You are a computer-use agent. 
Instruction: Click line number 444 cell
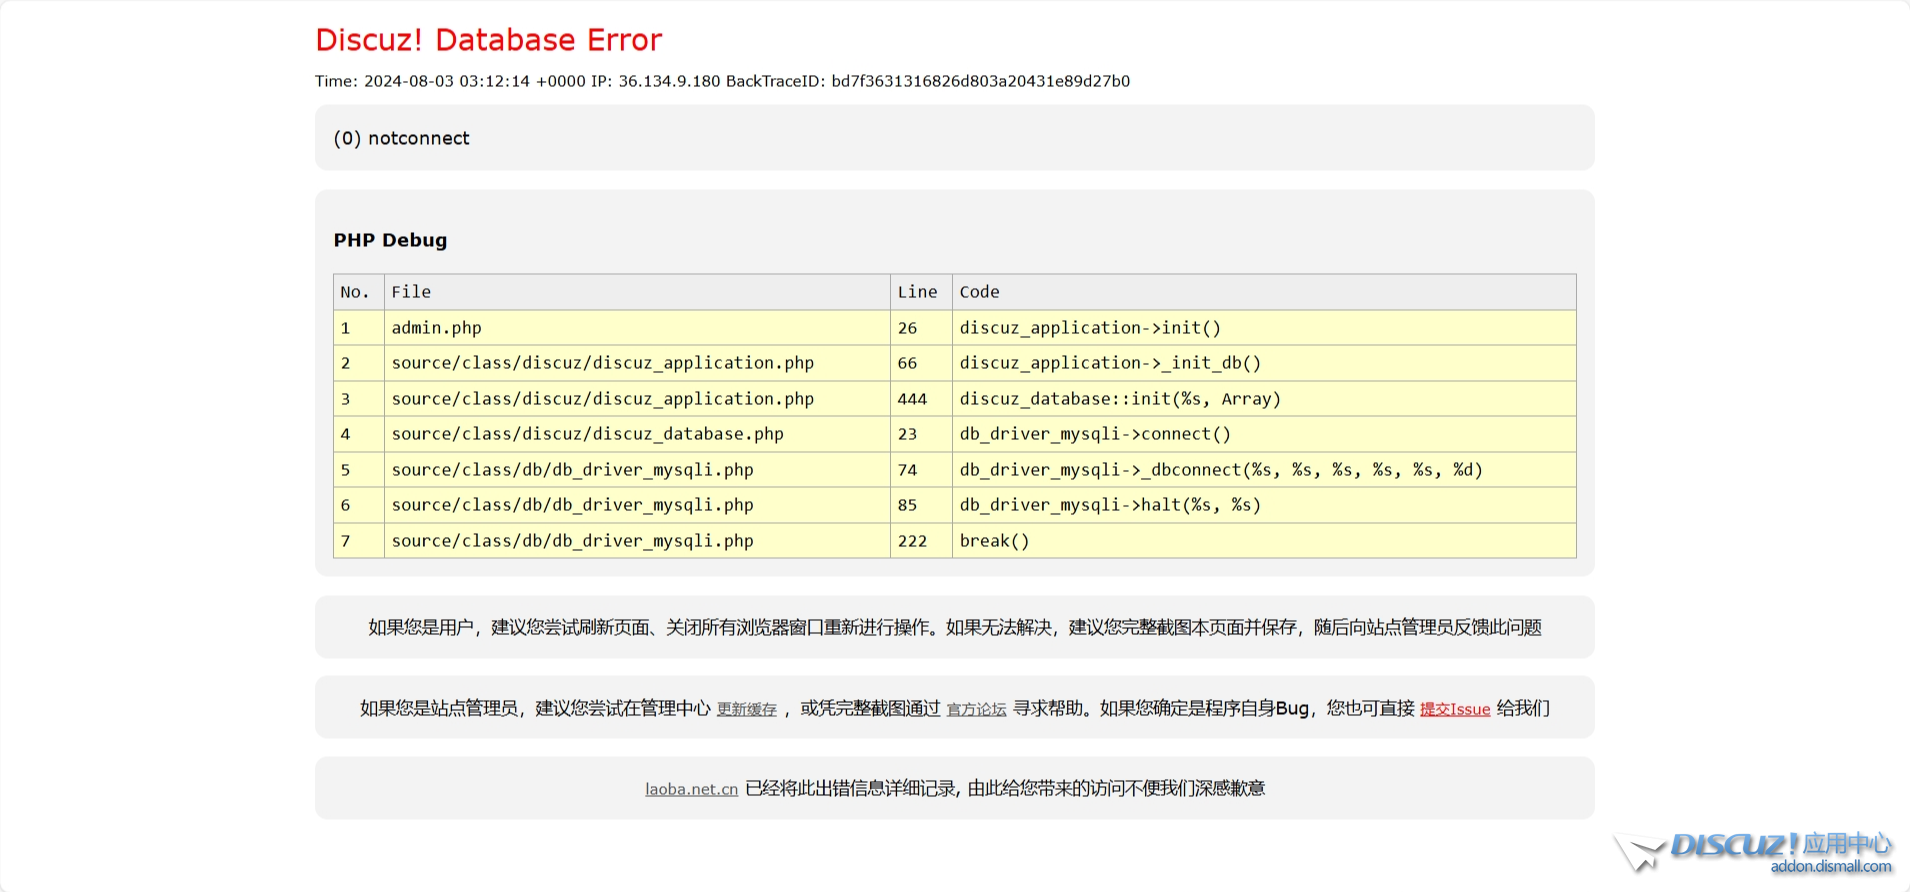point(921,399)
